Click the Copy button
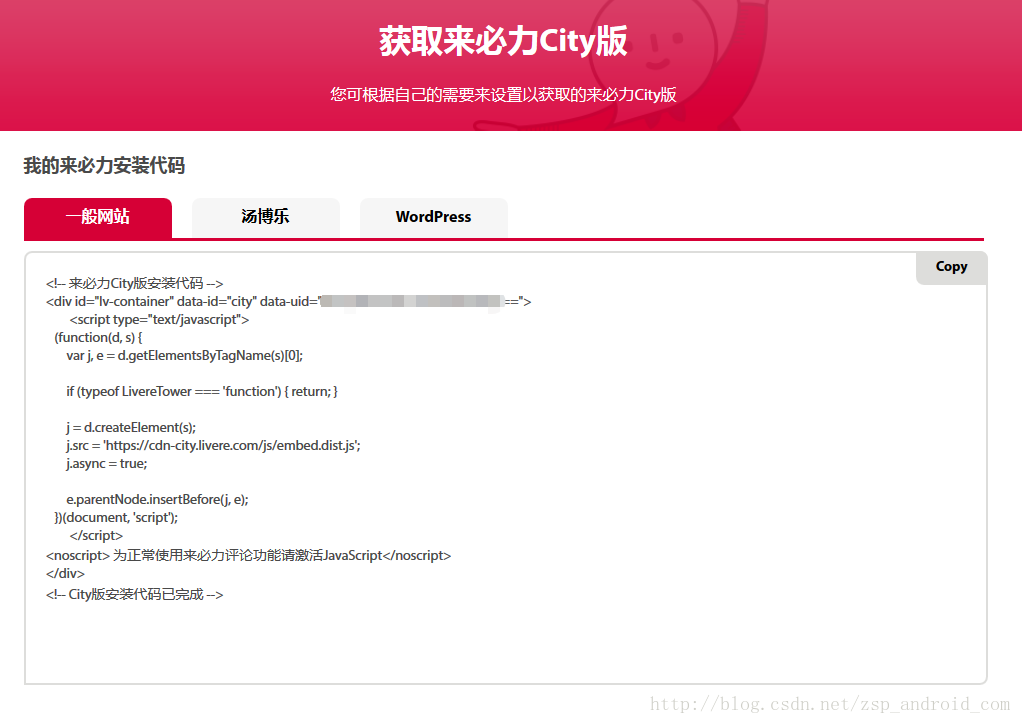The image size is (1022, 724). [x=951, y=267]
